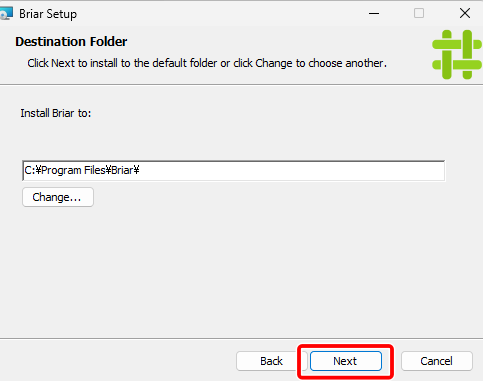The width and height of the screenshot is (483, 381).
Task: Click inside the install path field
Action: click(233, 170)
